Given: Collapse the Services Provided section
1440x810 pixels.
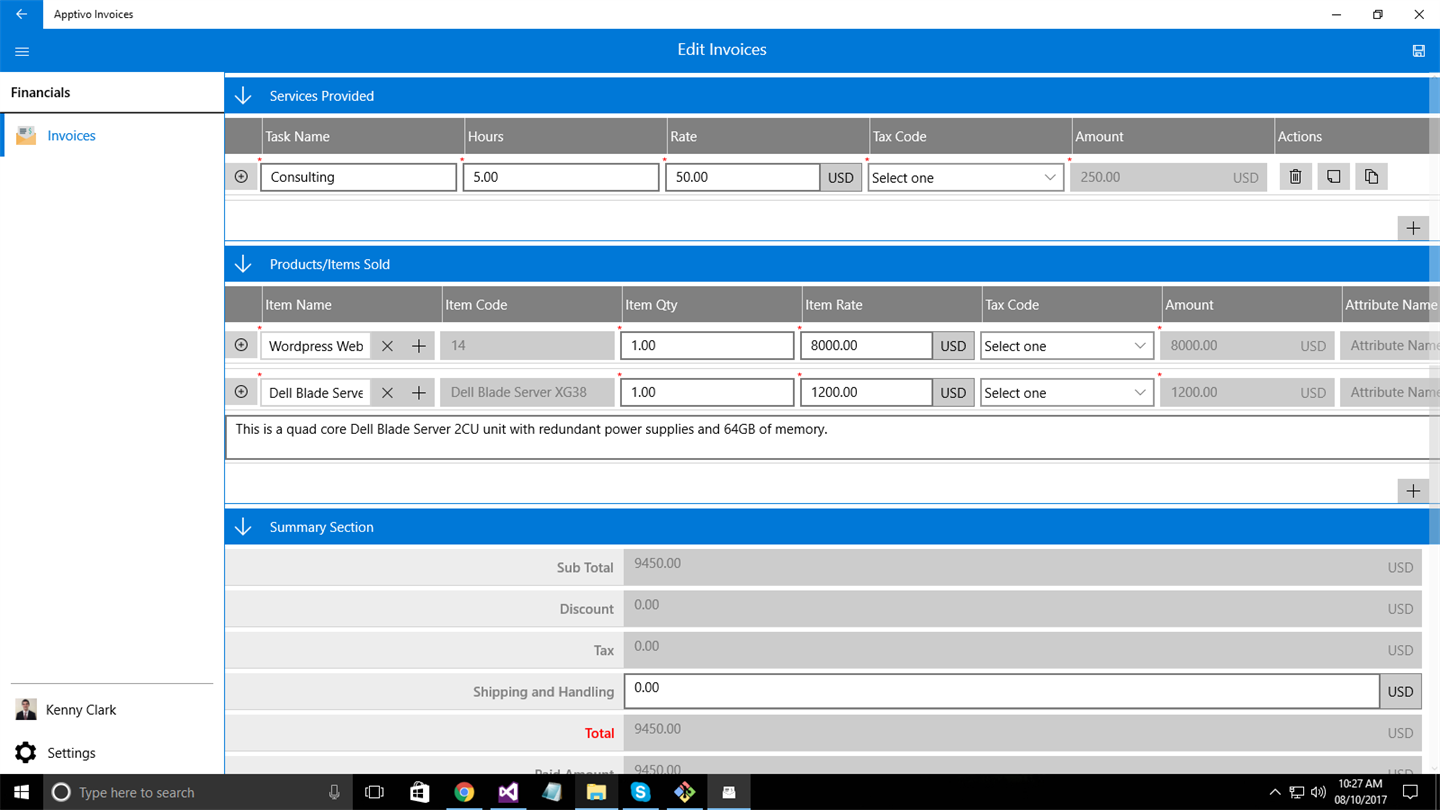Looking at the screenshot, I should point(243,96).
